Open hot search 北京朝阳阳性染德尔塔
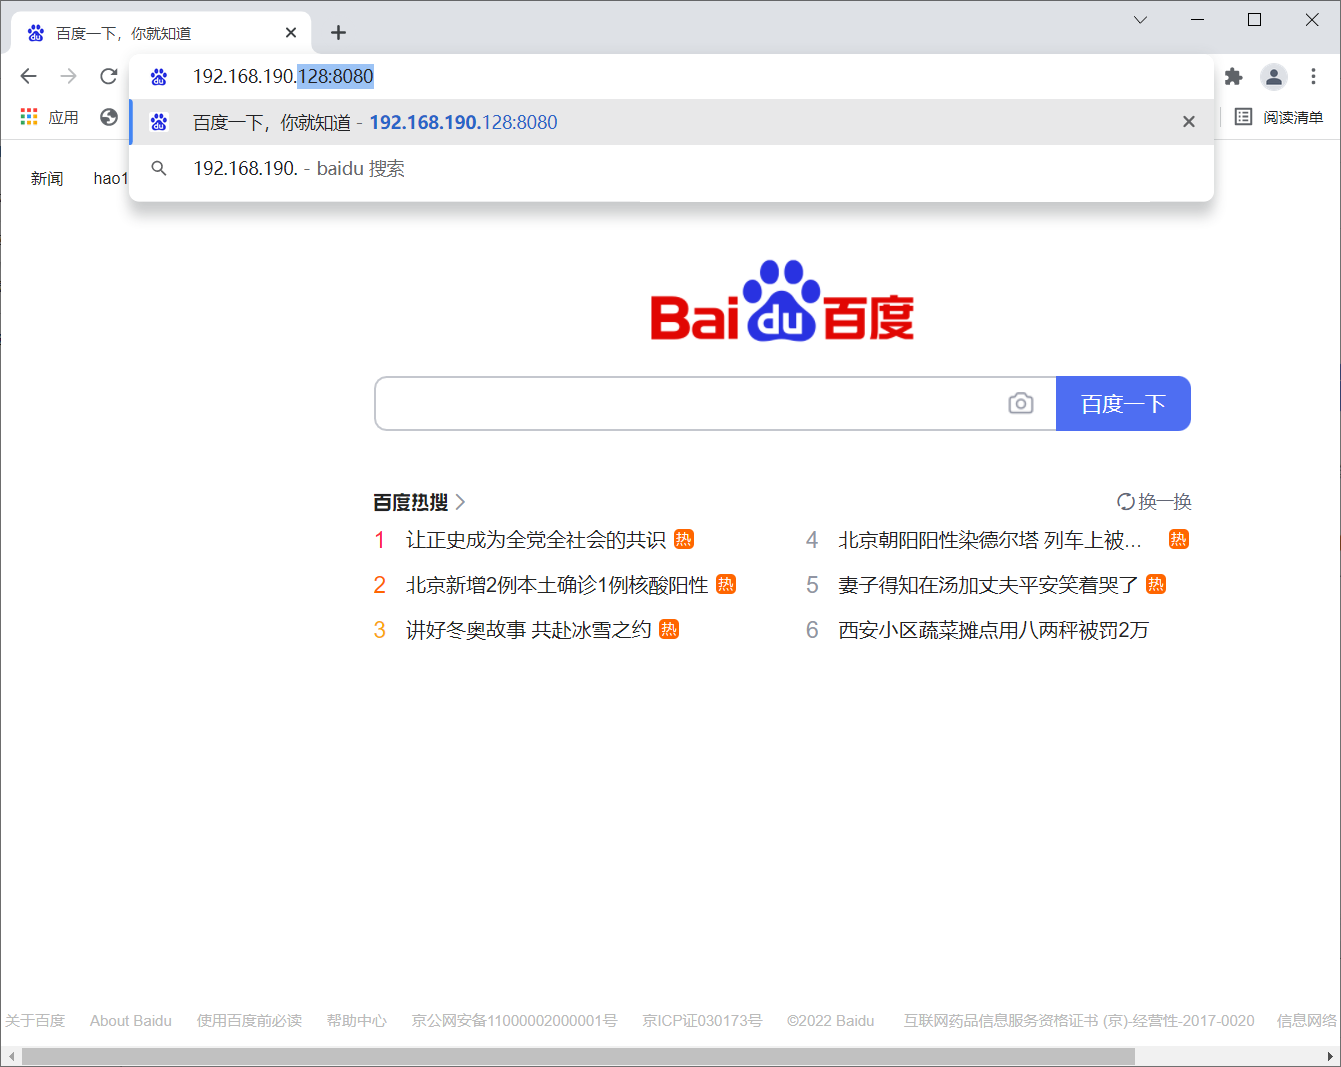 pyautogui.click(x=990, y=540)
